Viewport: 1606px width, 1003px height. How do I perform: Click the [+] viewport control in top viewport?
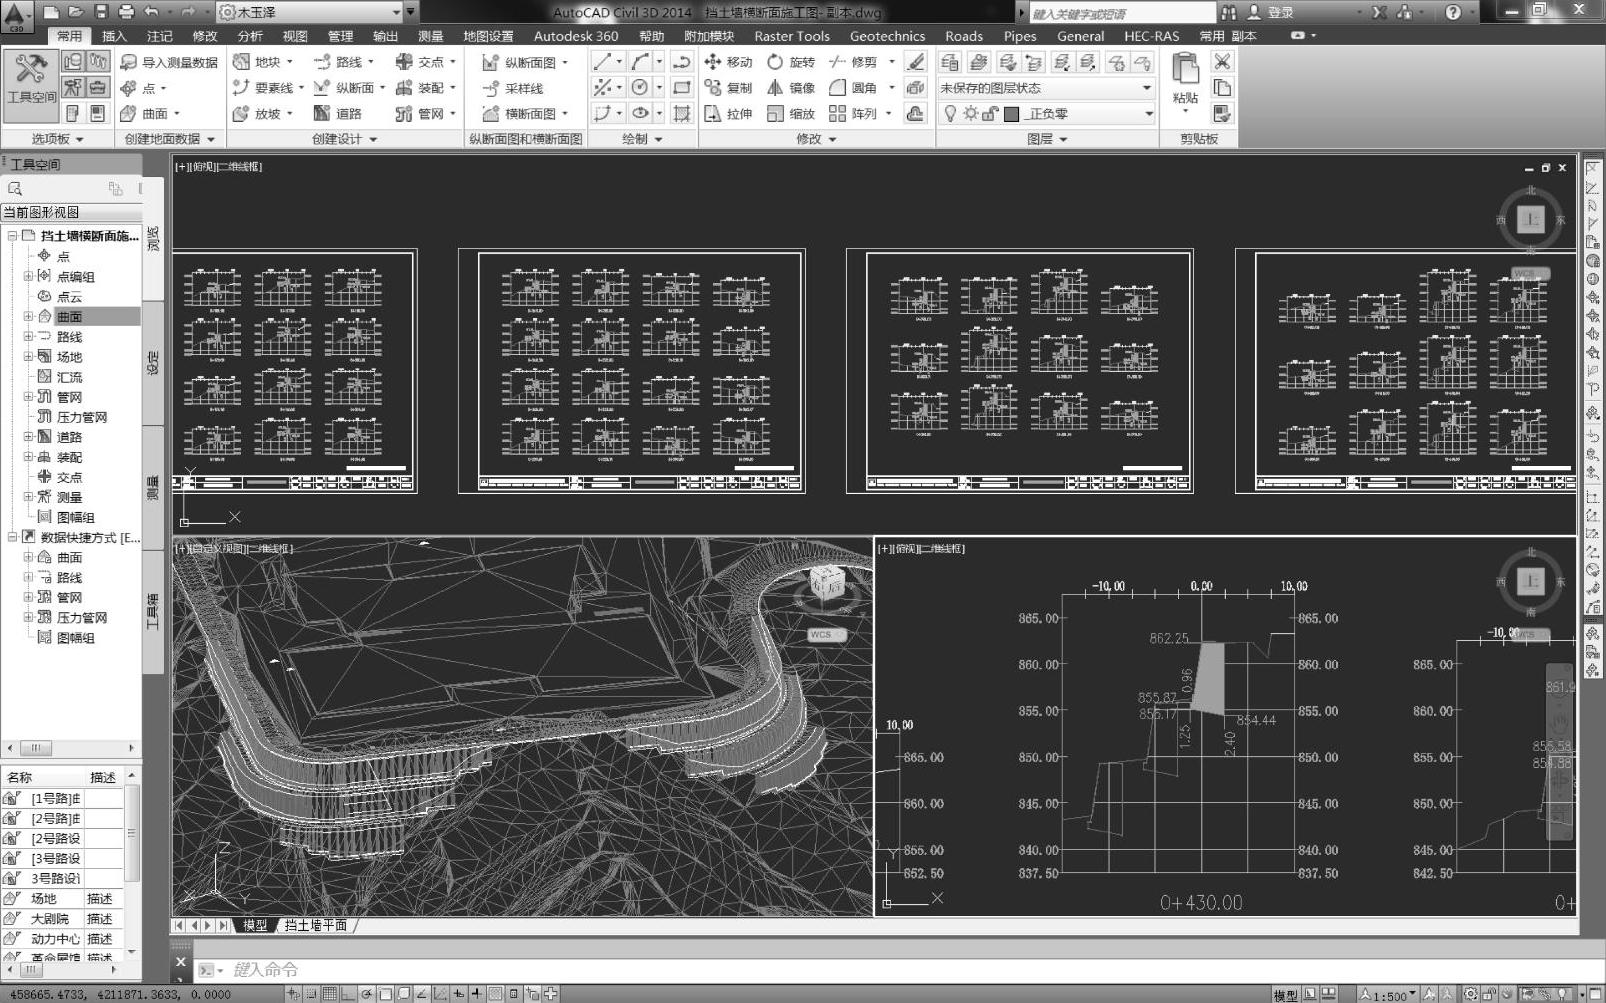180,167
